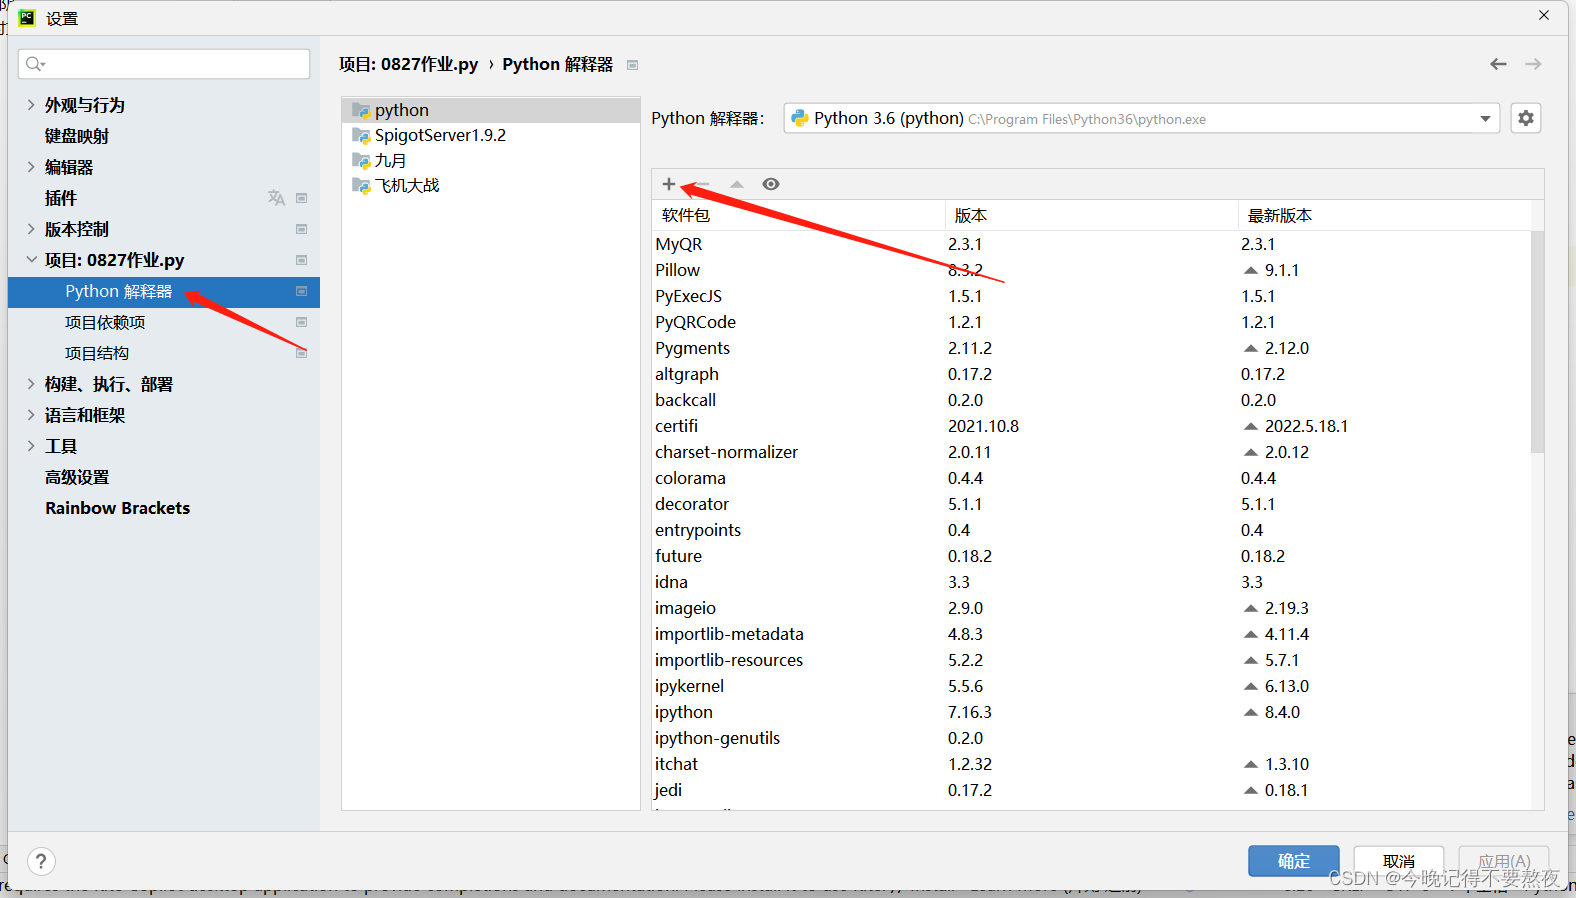1576x898 pixels.
Task: Click the PyCharm logo in title bar
Action: tap(27, 17)
